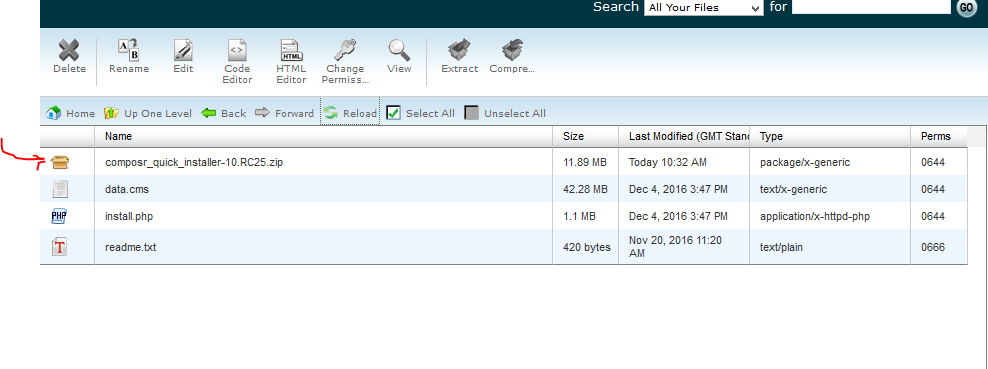Click 0644 permissions of the zip file
This screenshot has width=988, height=369.
(933, 162)
